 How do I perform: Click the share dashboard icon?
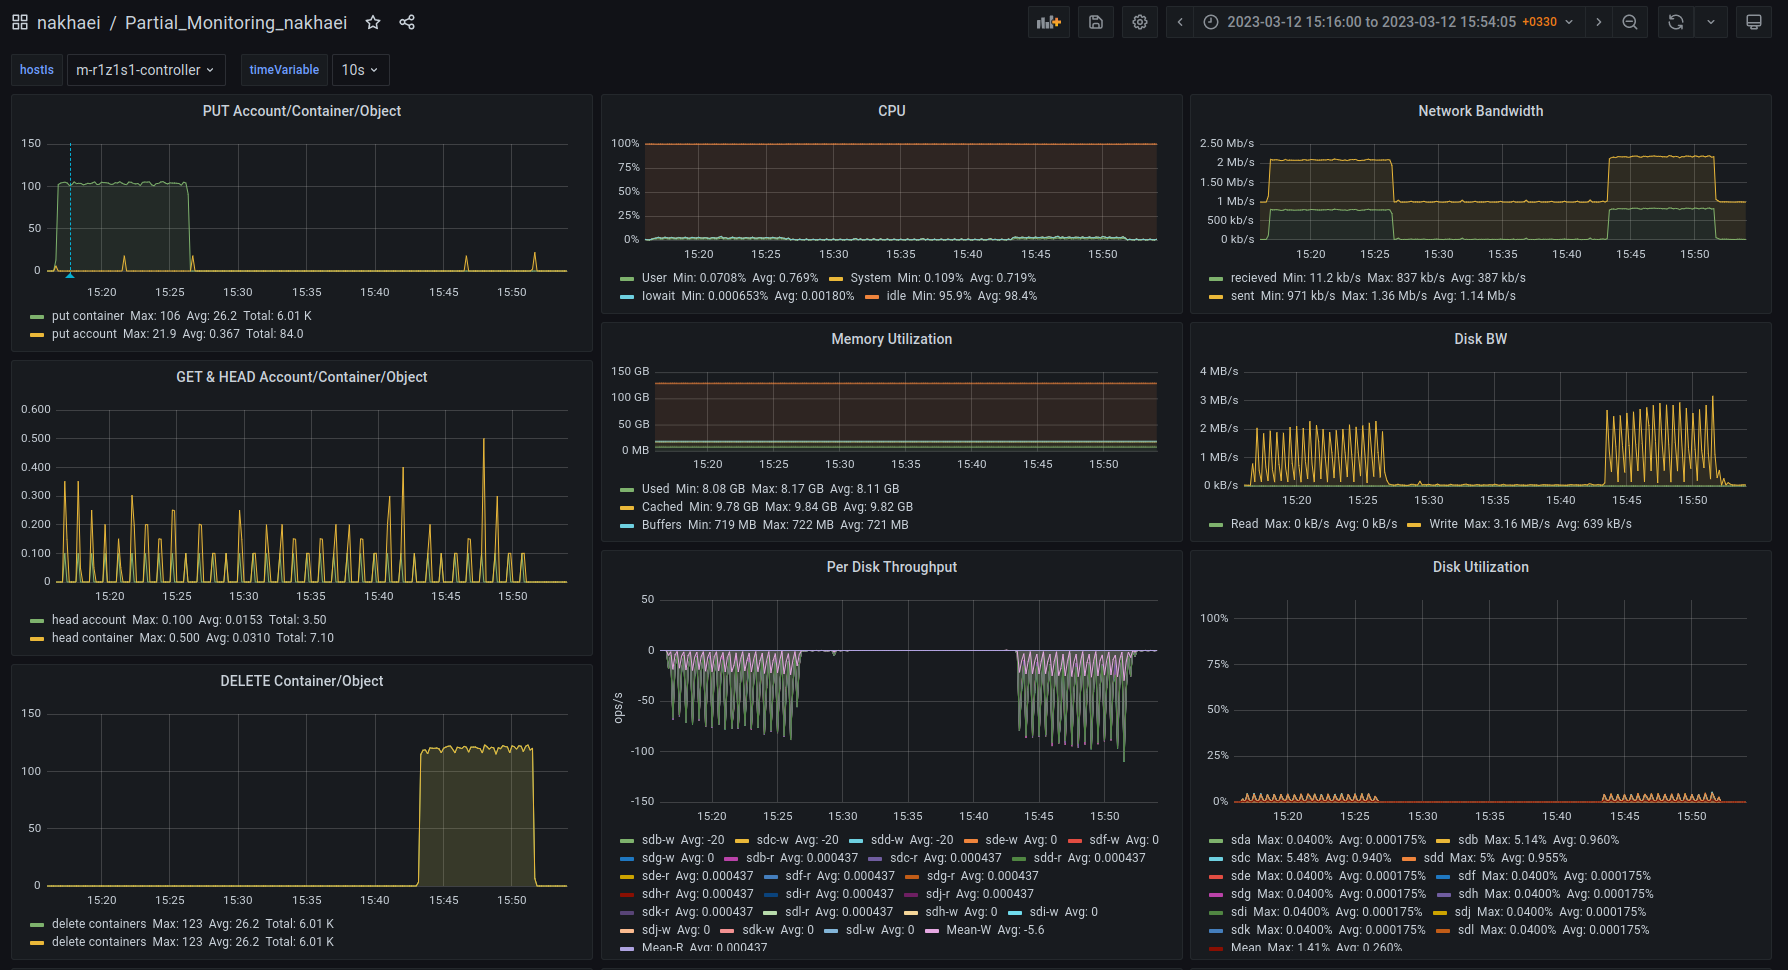click(x=407, y=22)
